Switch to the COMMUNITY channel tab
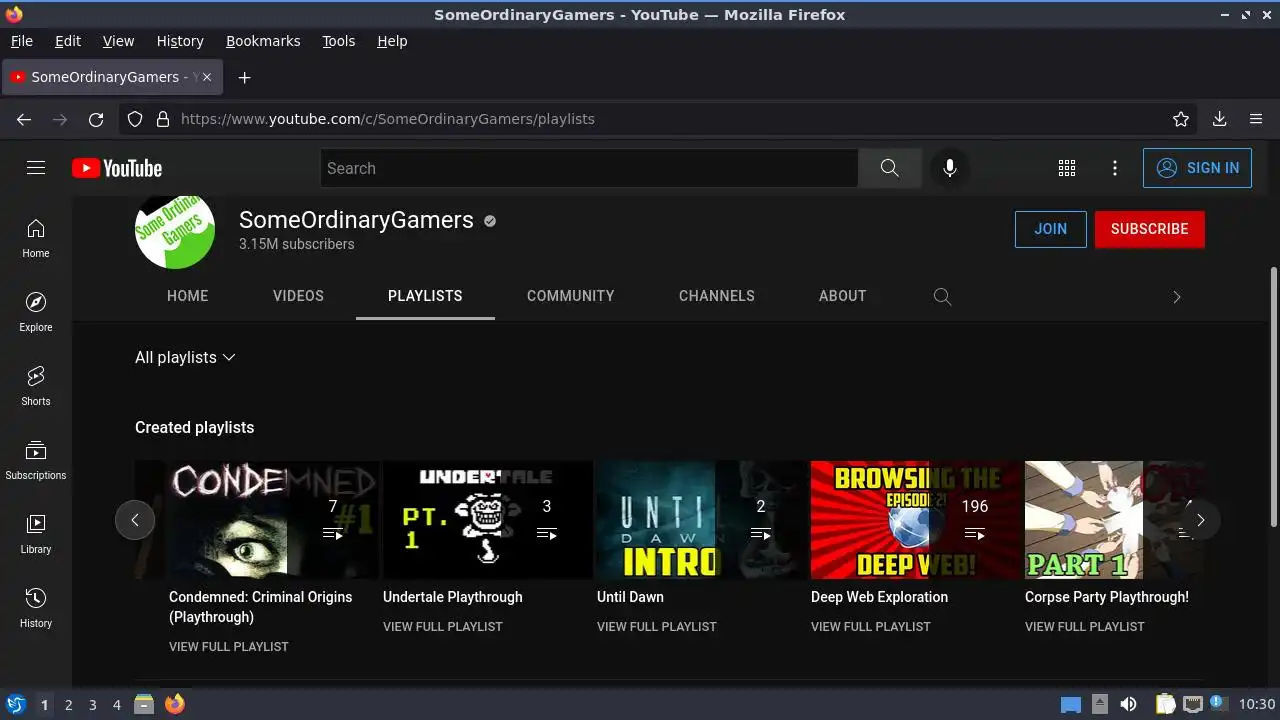1280x720 pixels. pos(571,296)
